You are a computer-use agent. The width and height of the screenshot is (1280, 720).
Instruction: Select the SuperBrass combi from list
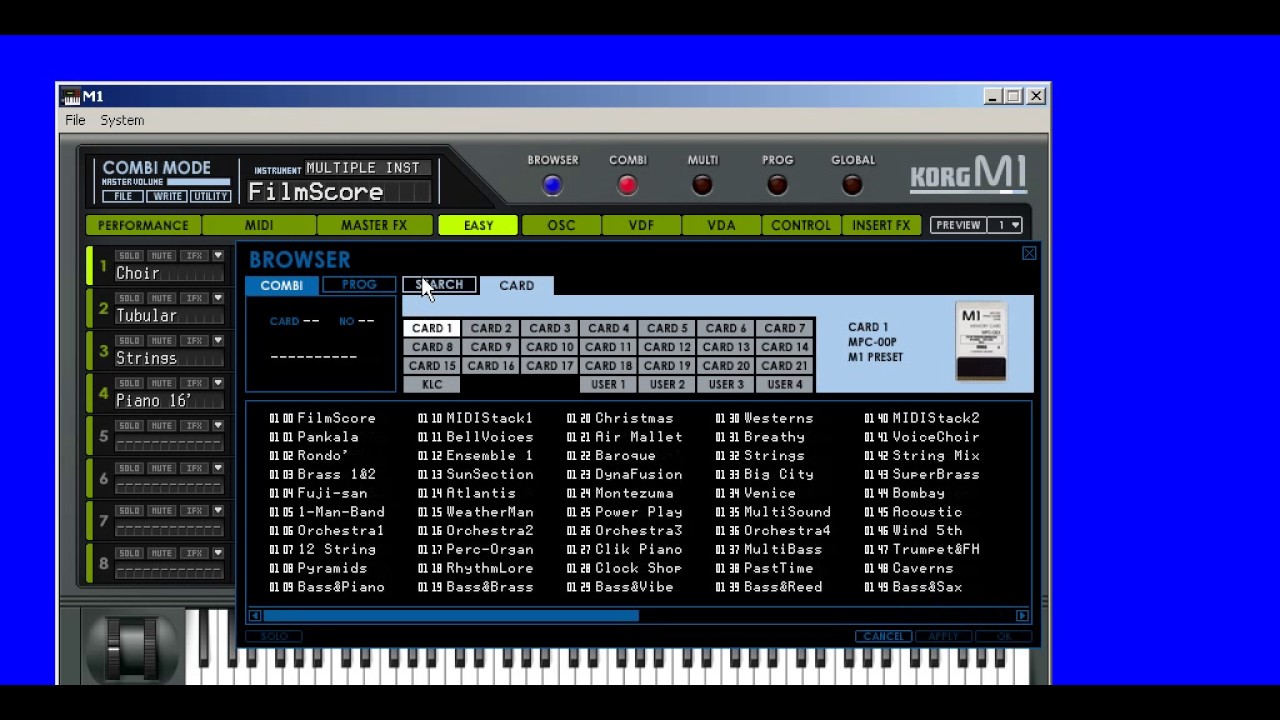[x=921, y=474]
